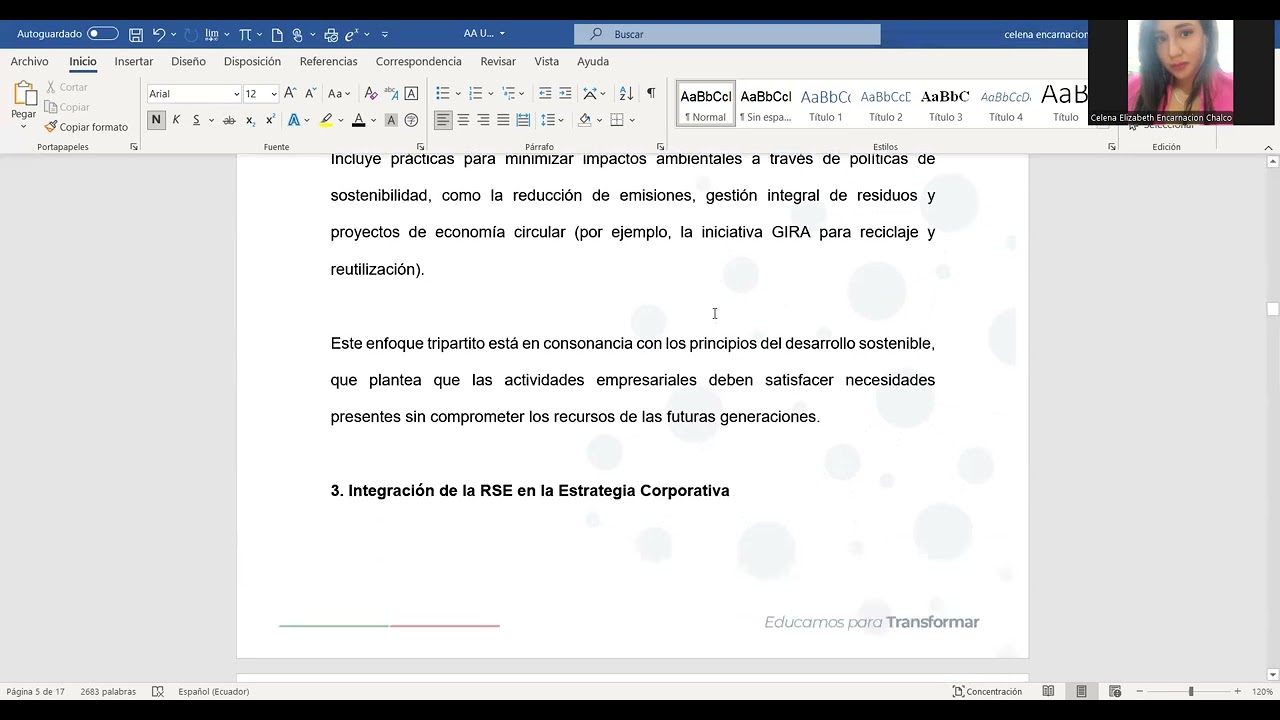Switch to the Referencias tab
The height and width of the screenshot is (720, 1280).
(x=328, y=61)
